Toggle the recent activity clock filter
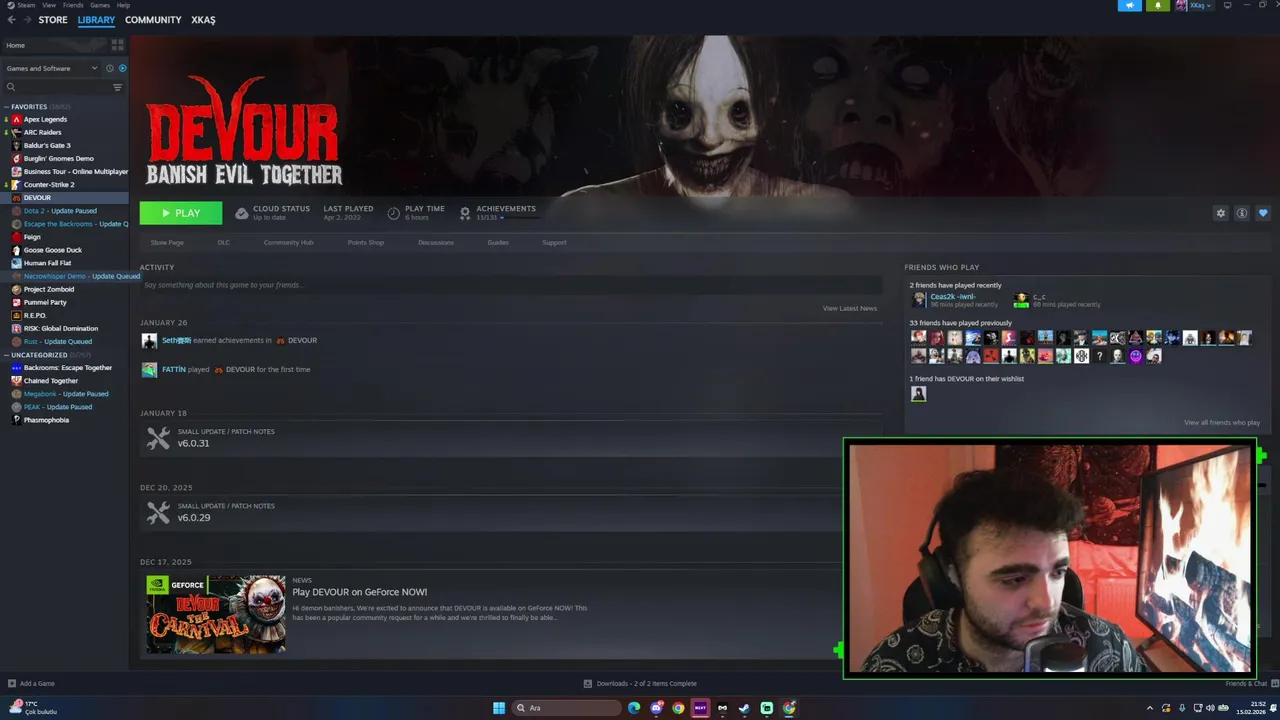This screenshot has height=720, width=1280. click(x=110, y=68)
